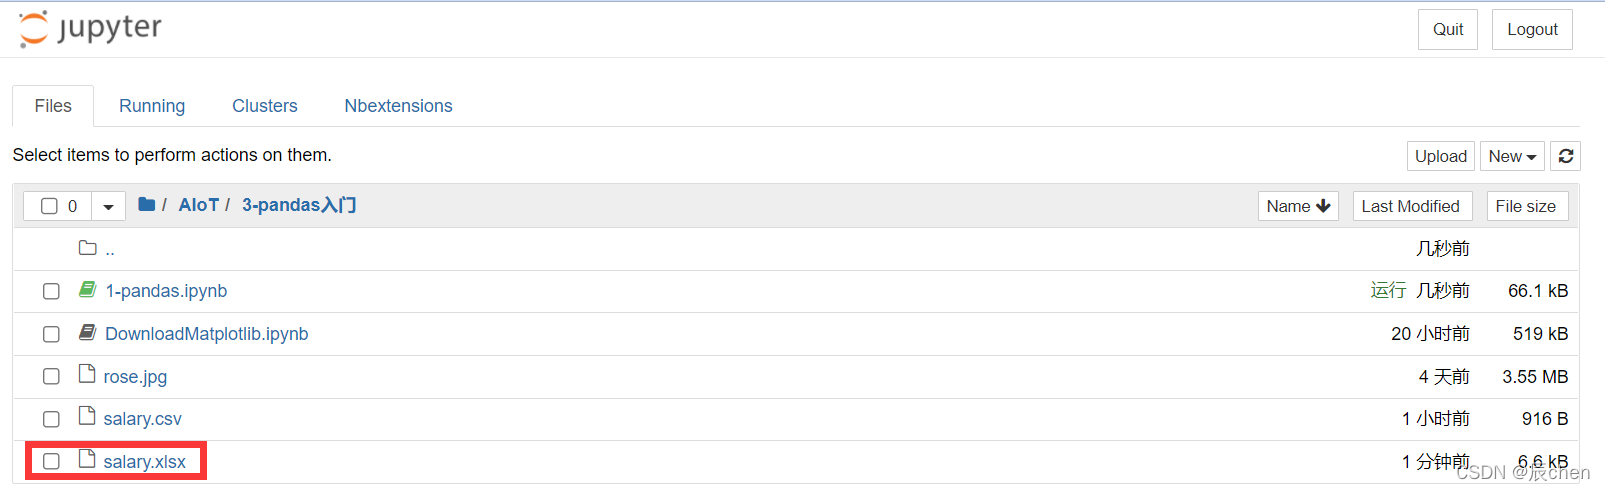Refresh the notebook file list
1605x491 pixels.
coord(1566,156)
